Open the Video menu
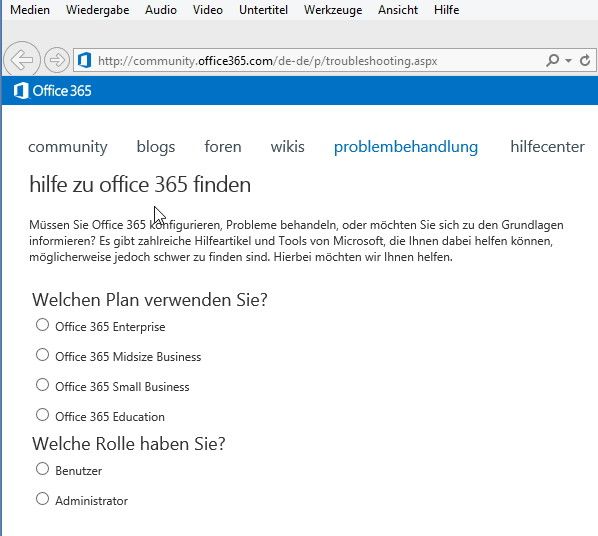Viewport: 598px width, 536px height. 207,10
